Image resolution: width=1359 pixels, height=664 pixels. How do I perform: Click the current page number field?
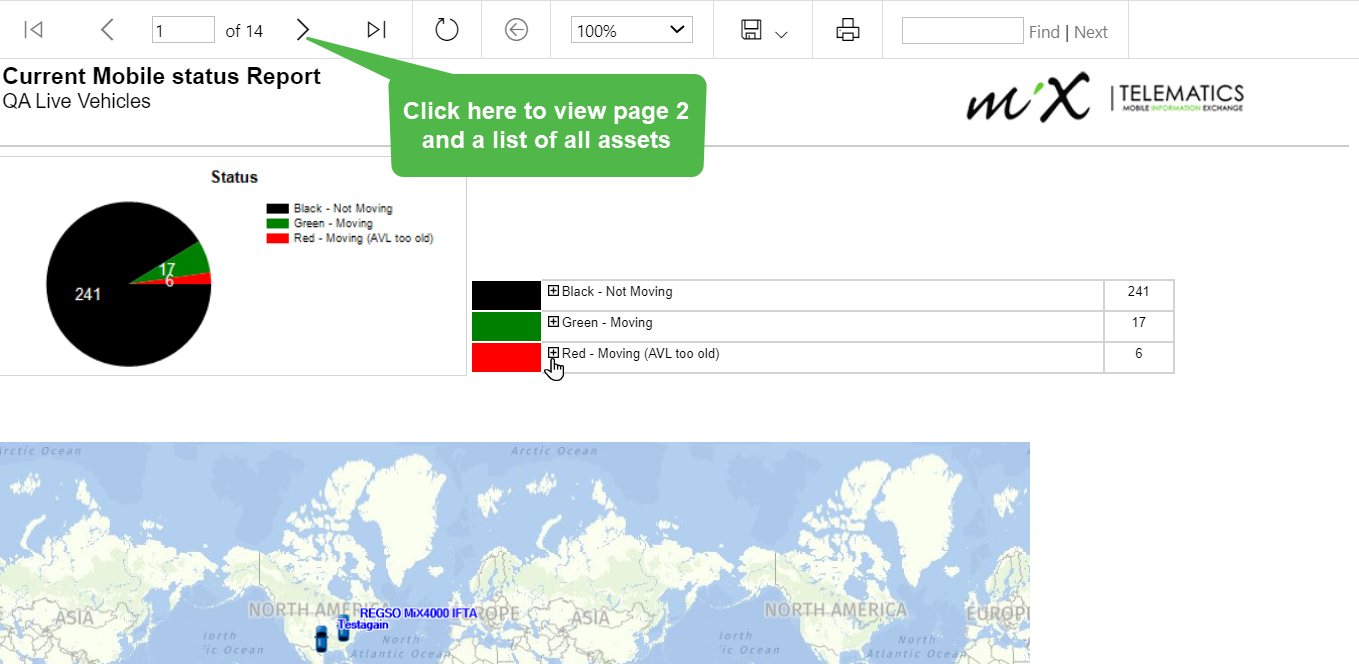(183, 30)
